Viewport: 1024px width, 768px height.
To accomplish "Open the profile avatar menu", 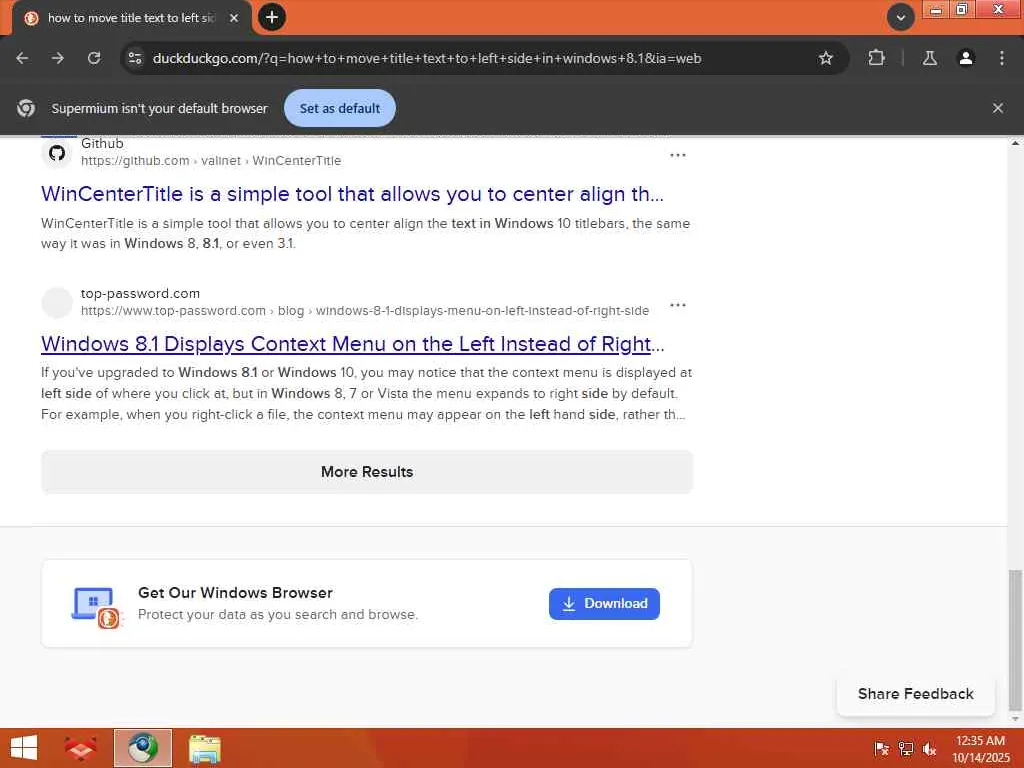I will 966,58.
